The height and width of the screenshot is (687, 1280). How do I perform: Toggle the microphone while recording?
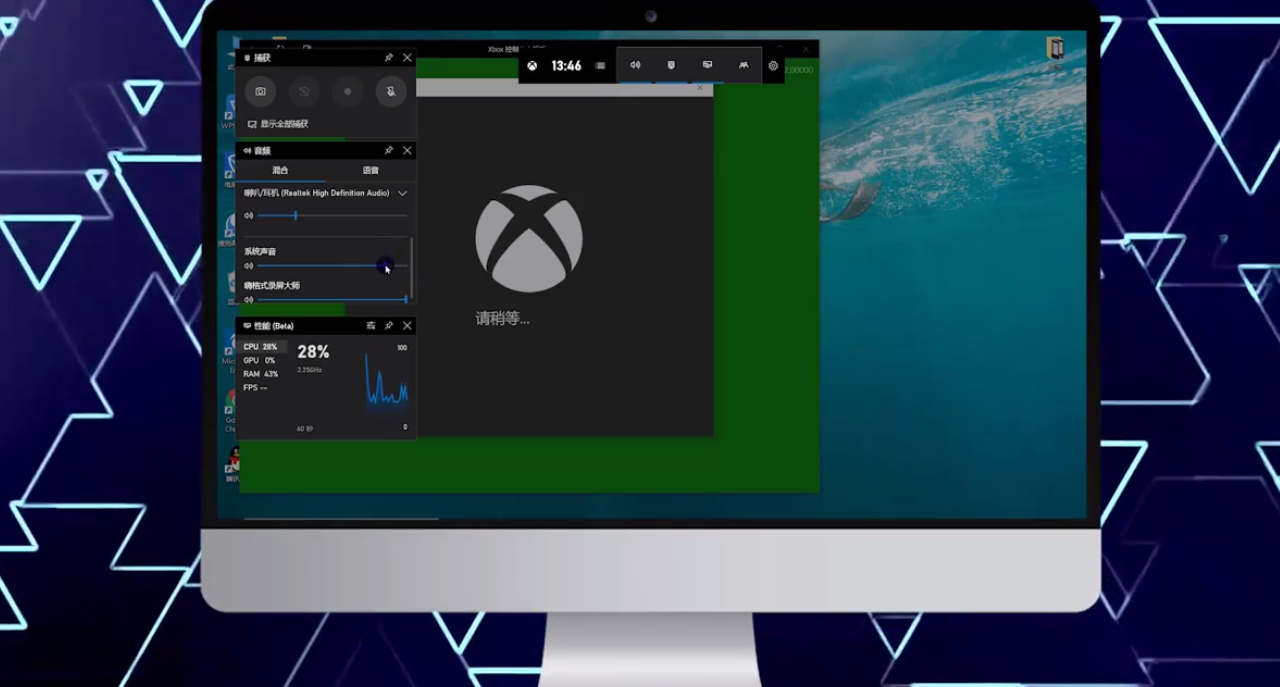pos(391,91)
